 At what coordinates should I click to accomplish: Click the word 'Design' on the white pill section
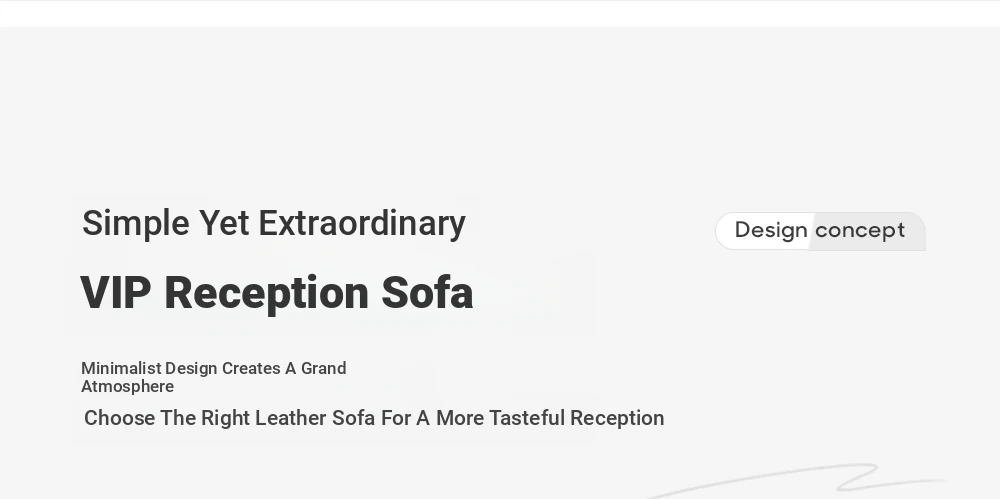[x=771, y=231]
